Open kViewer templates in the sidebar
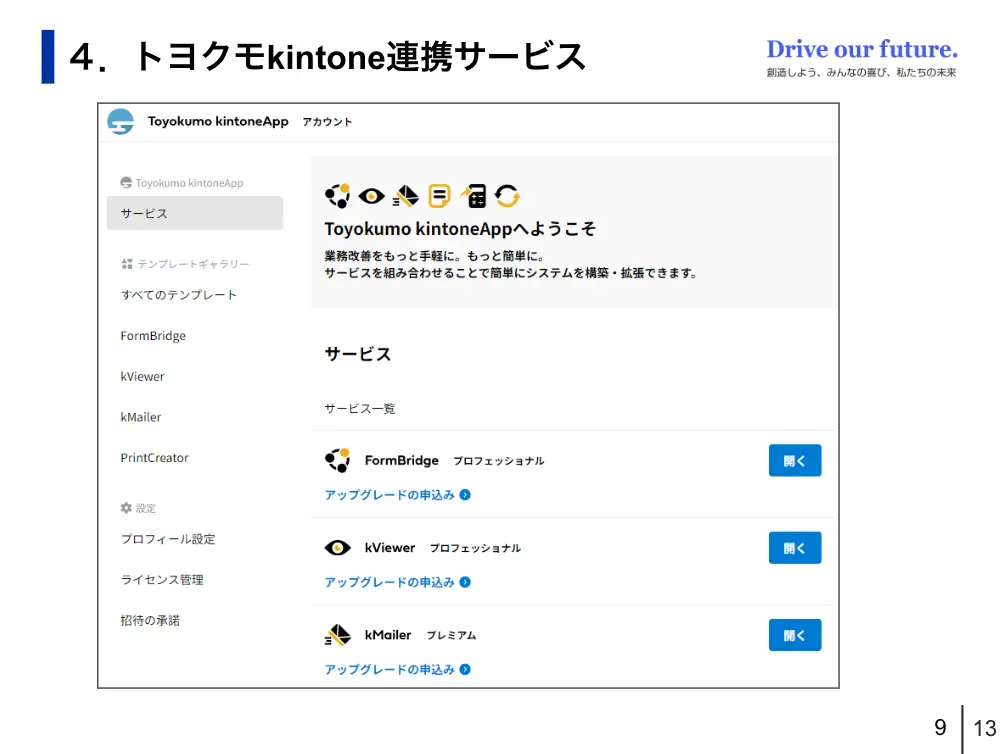Viewport: 1005px width, 754px height. (142, 376)
